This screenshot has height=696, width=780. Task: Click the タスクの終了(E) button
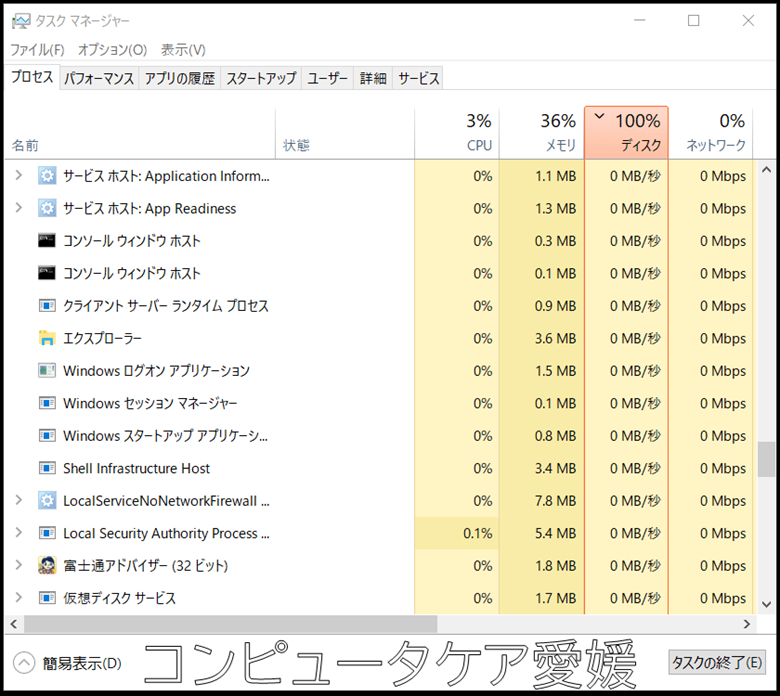point(716,663)
